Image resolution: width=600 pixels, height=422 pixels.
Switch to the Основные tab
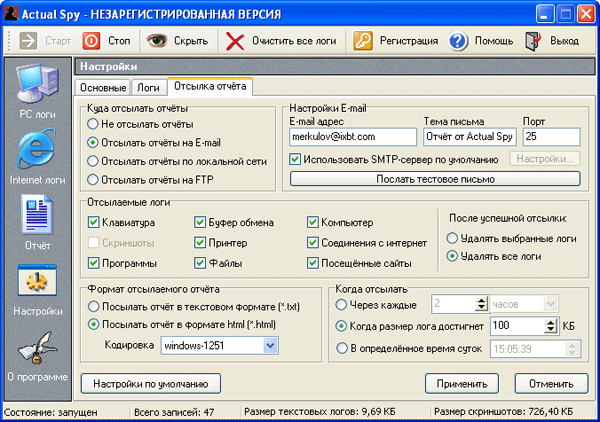103,88
